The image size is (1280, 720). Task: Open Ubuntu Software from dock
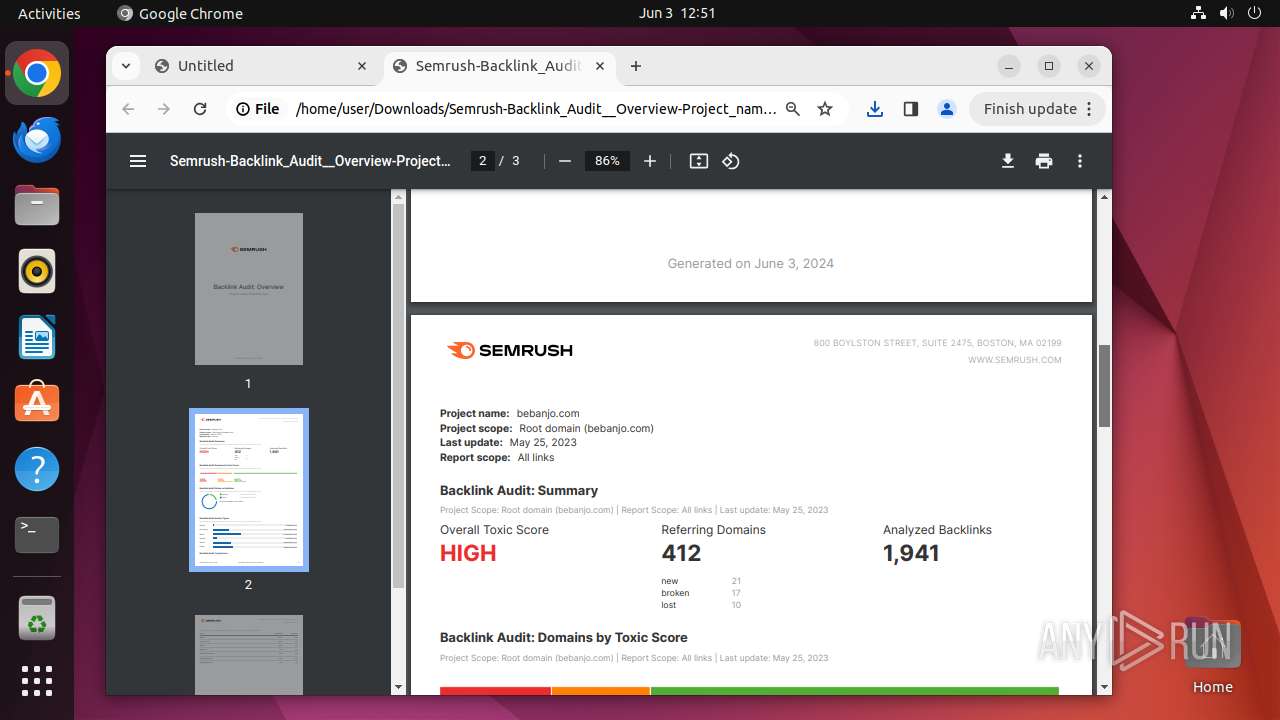(x=37, y=403)
